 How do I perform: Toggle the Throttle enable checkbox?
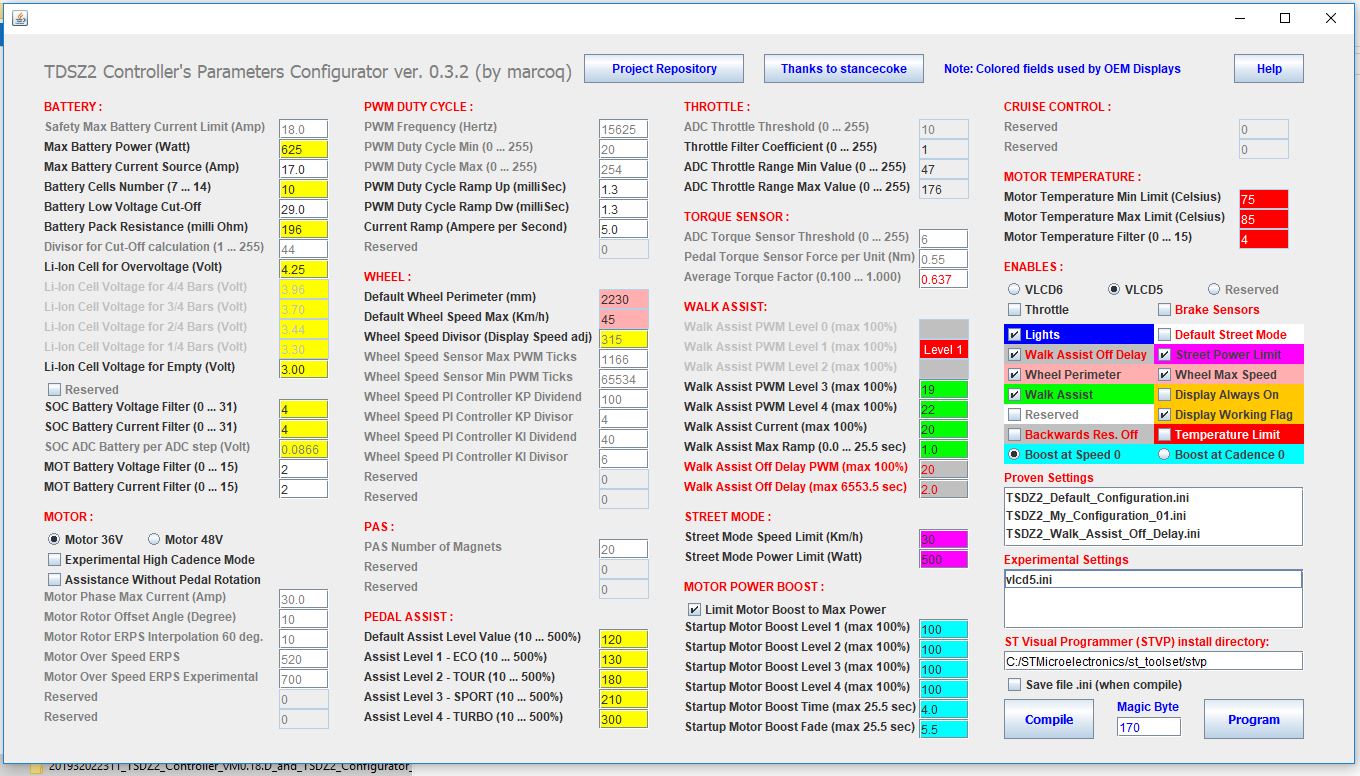click(x=1014, y=310)
